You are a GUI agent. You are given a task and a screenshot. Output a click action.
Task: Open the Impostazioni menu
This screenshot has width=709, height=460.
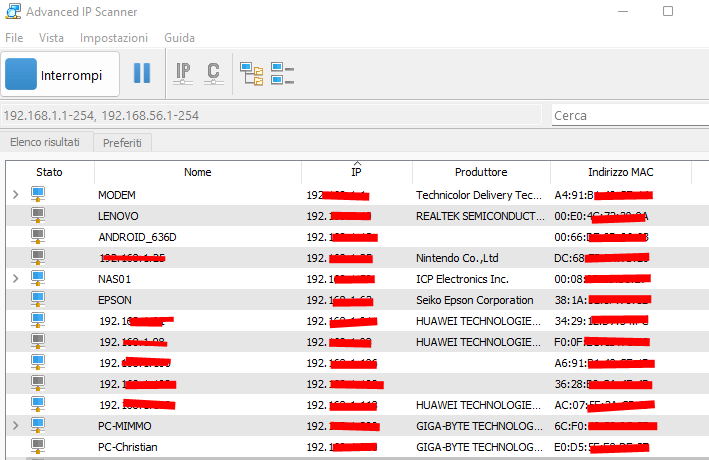tap(113, 38)
